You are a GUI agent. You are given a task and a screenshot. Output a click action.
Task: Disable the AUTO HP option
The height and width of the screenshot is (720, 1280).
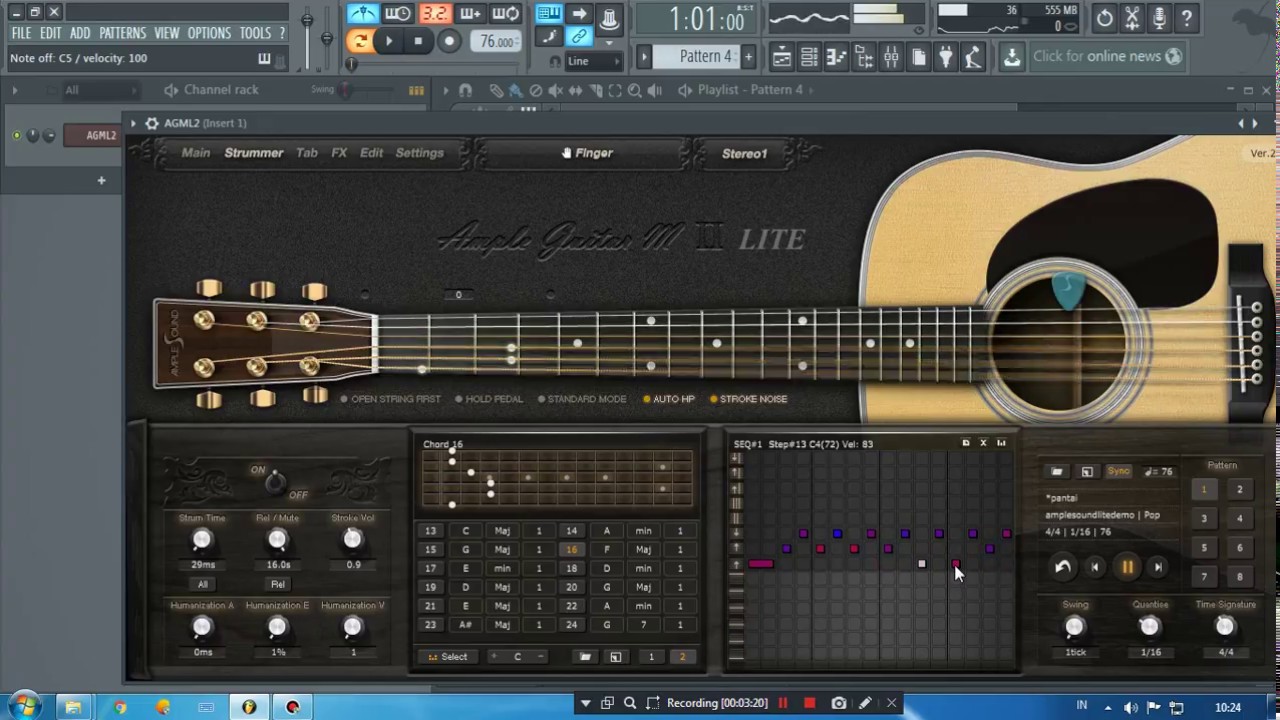[669, 399]
